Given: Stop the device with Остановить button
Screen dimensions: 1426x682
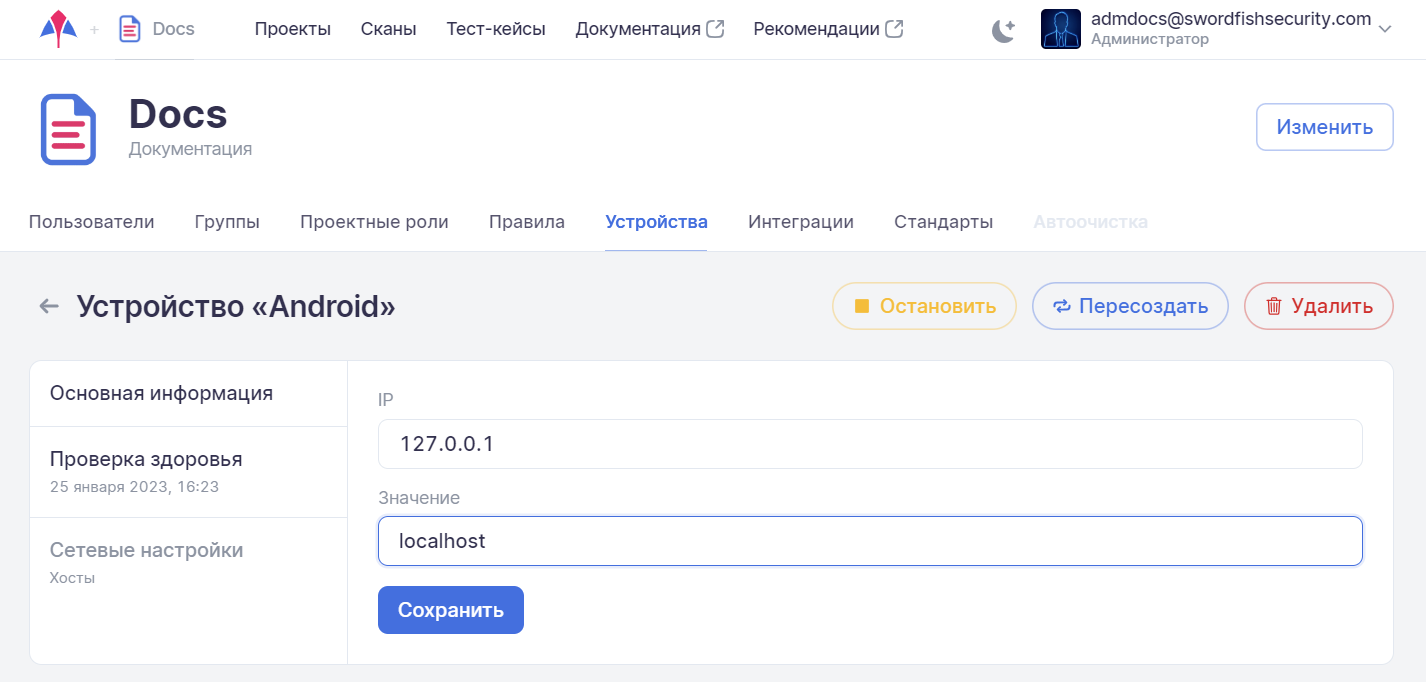Looking at the screenshot, I should (x=924, y=306).
